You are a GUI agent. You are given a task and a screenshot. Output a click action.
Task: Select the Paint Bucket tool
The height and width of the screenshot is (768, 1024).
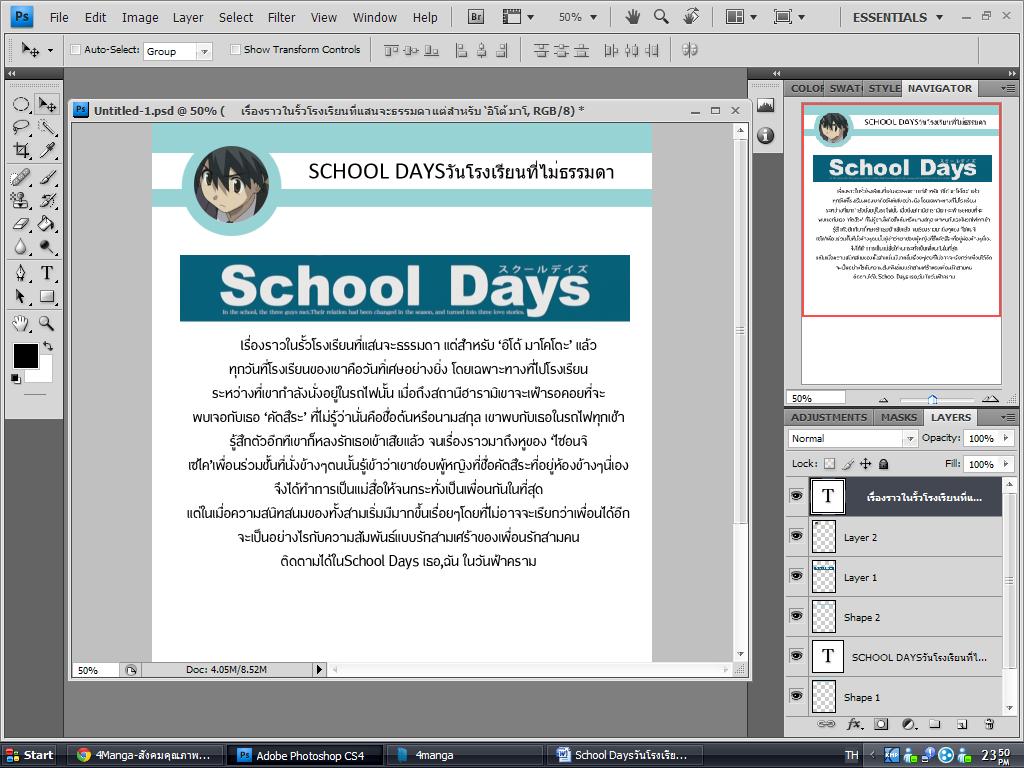(47, 224)
